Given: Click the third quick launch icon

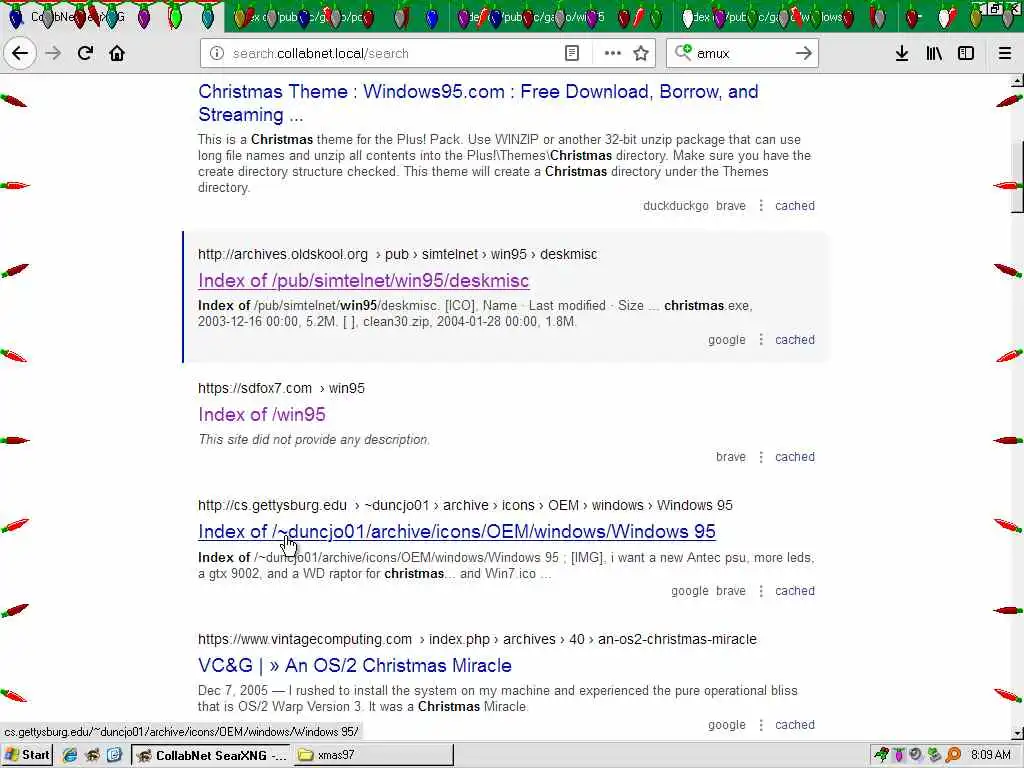Looking at the screenshot, I should click(x=114, y=755).
